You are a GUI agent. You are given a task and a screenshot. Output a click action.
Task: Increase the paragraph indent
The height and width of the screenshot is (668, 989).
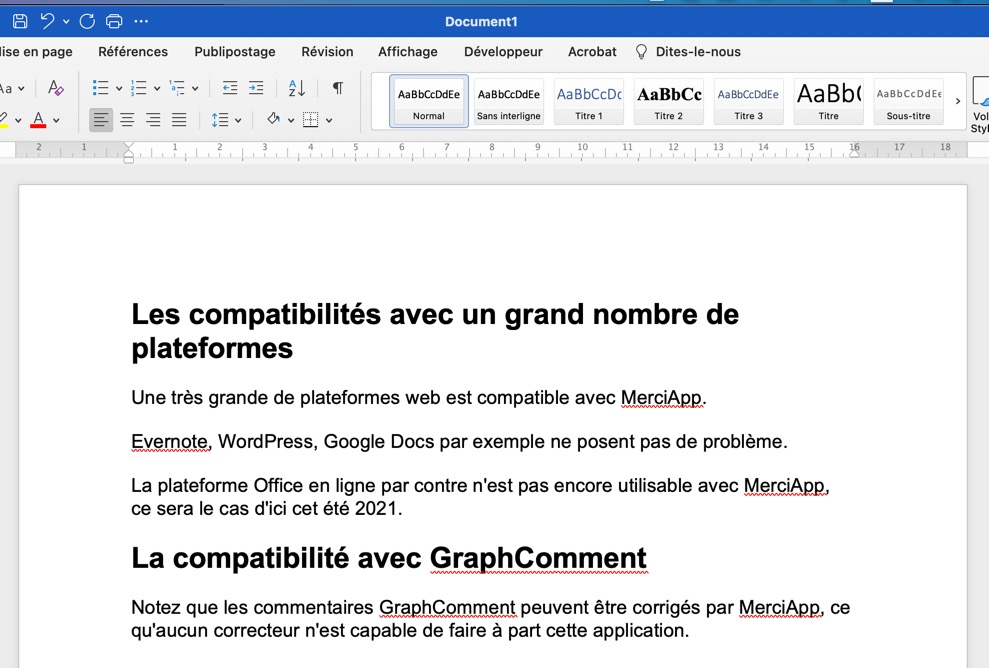click(x=256, y=88)
